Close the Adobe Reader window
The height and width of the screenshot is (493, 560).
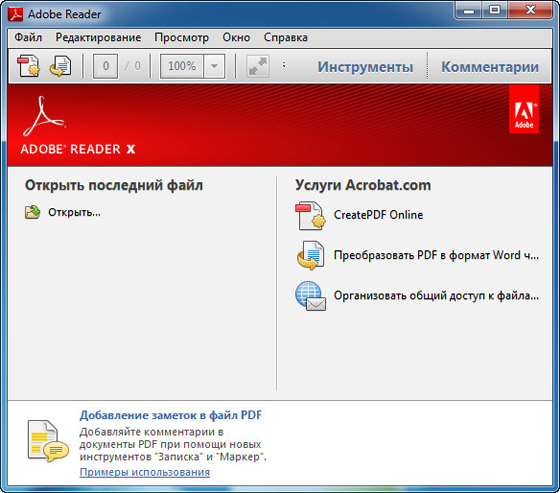(x=530, y=10)
